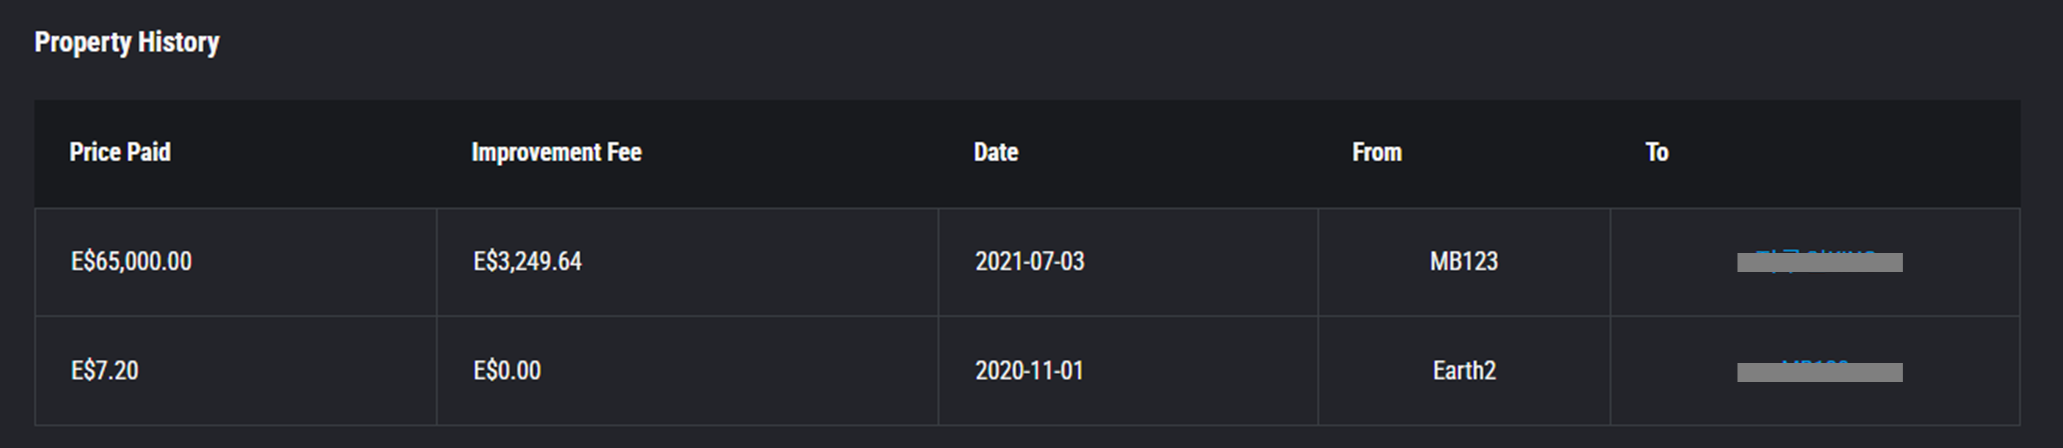Click the To column header
2063x448 pixels.
(1657, 152)
